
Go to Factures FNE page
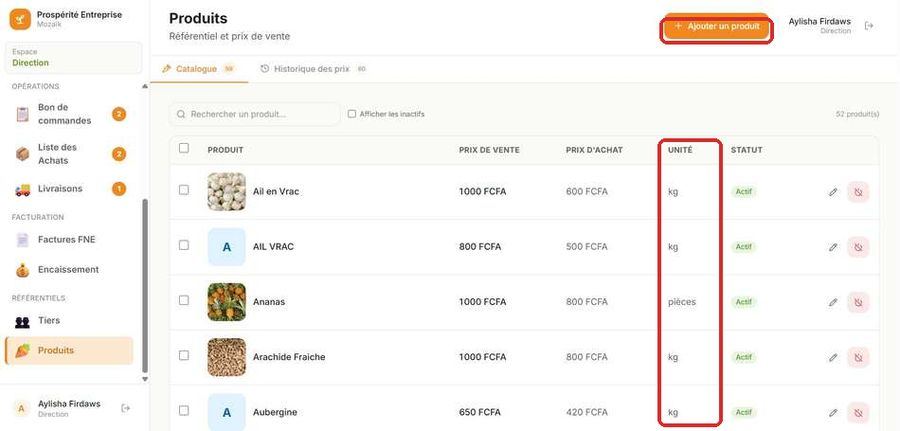click(69, 240)
